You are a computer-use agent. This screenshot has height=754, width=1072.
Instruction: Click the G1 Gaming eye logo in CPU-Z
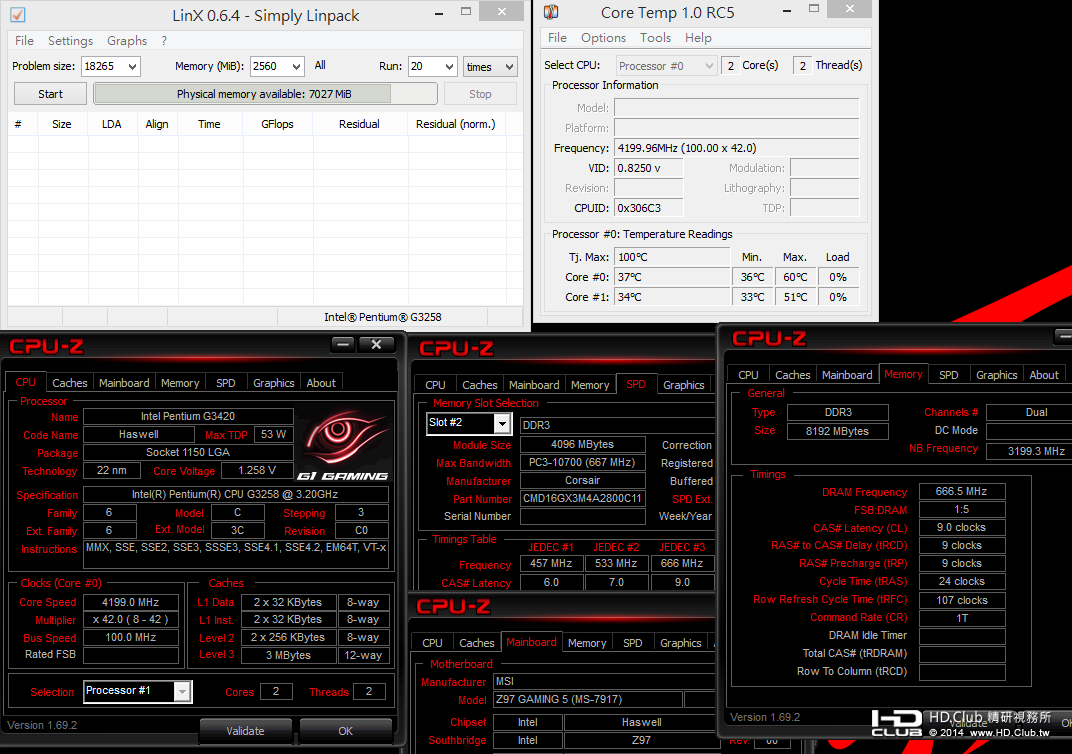coord(343,443)
